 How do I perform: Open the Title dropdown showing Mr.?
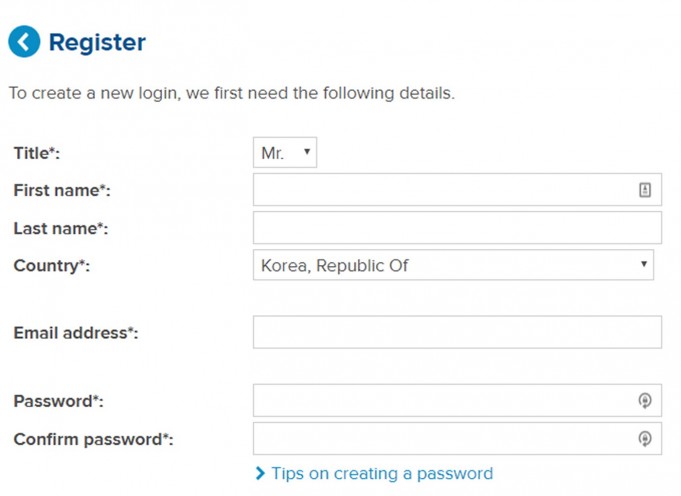pyautogui.click(x=285, y=153)
